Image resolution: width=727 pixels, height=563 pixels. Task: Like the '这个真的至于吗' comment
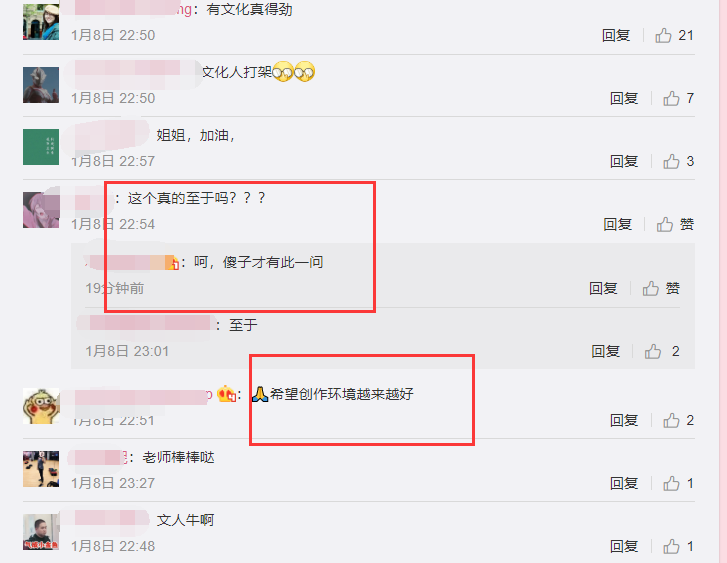[675, 224]
